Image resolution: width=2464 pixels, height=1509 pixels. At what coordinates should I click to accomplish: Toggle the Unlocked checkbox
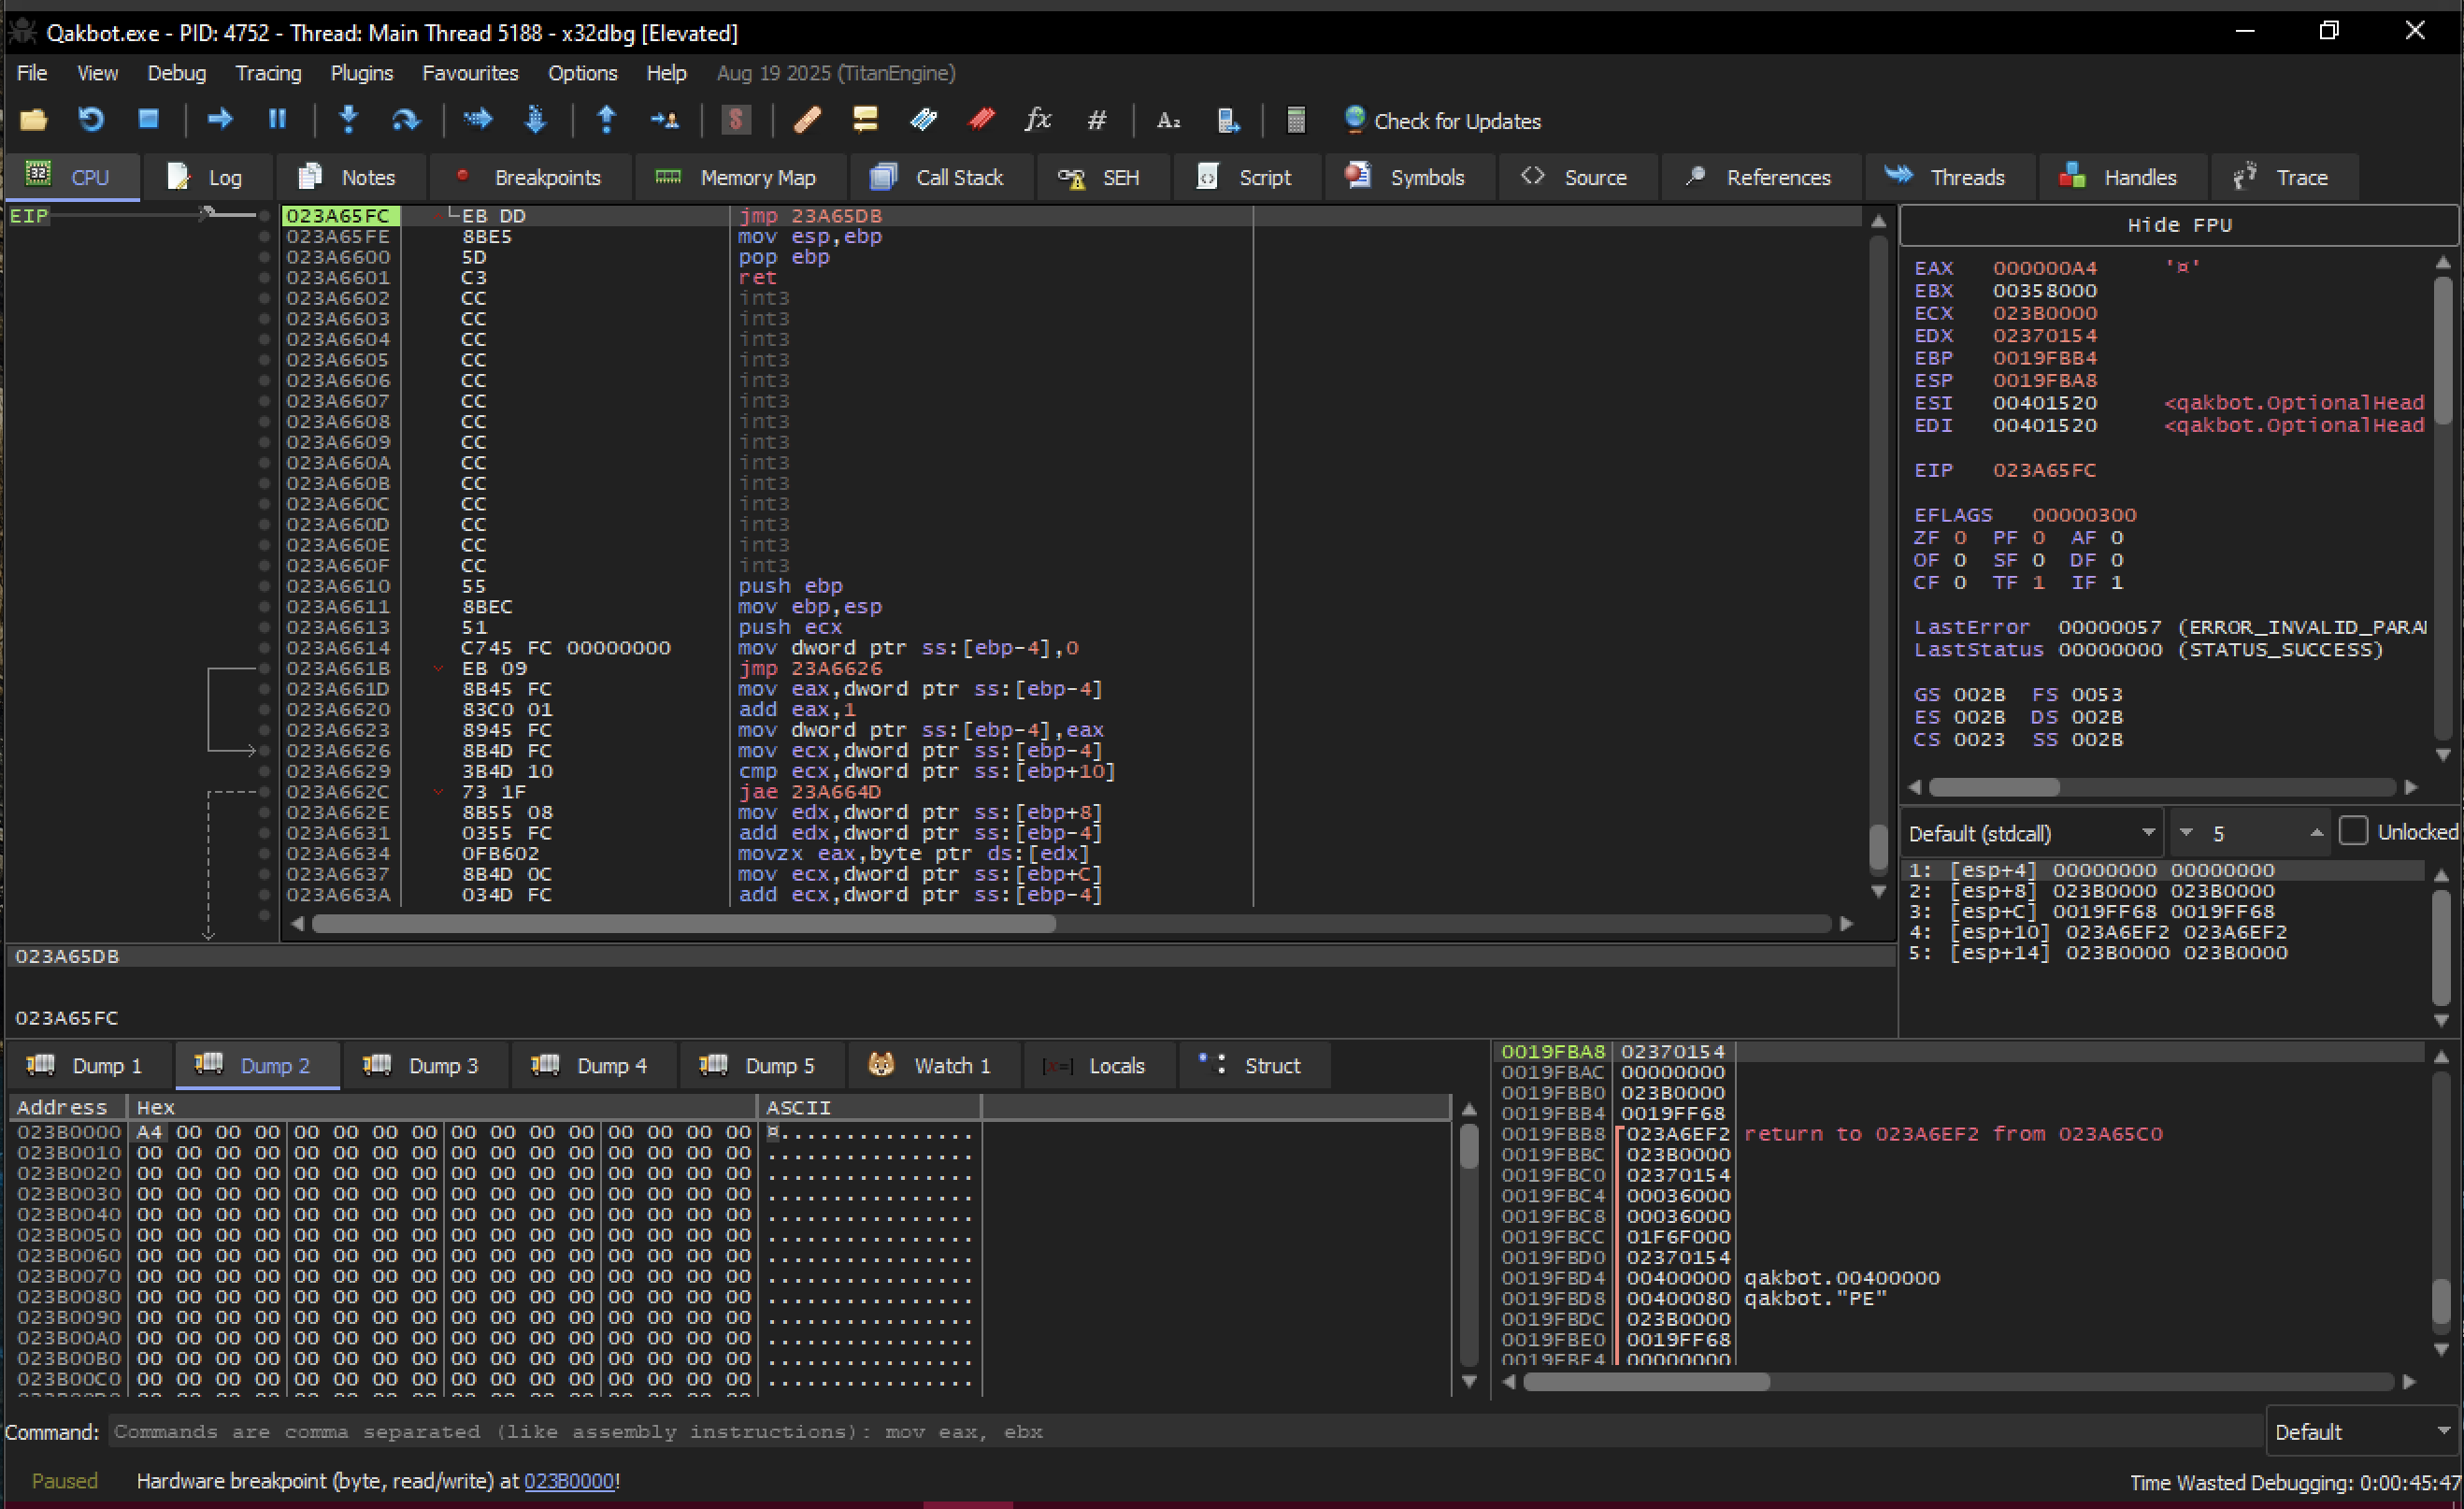pyautogui.click(x=2353, y=831)
